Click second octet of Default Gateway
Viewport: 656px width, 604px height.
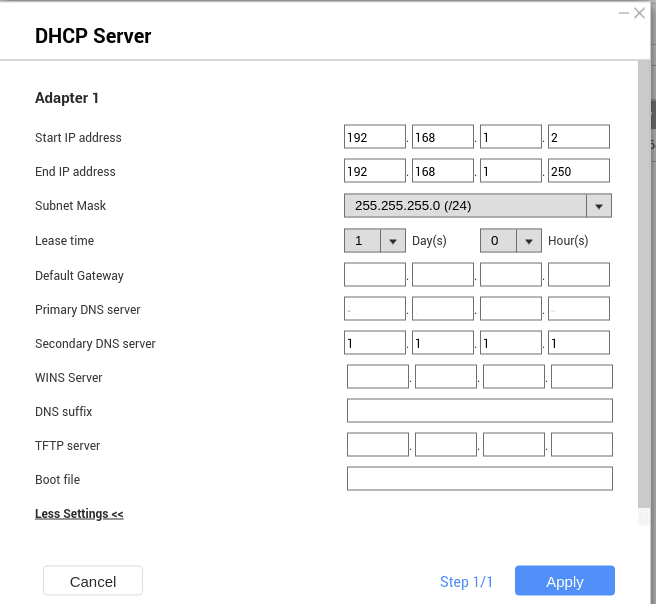click(443, 274)
